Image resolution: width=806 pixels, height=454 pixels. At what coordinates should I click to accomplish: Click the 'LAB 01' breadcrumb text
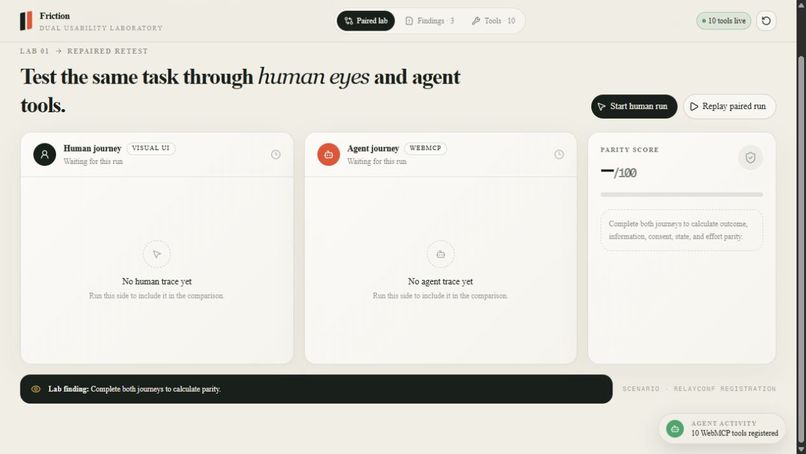(34, 51)
